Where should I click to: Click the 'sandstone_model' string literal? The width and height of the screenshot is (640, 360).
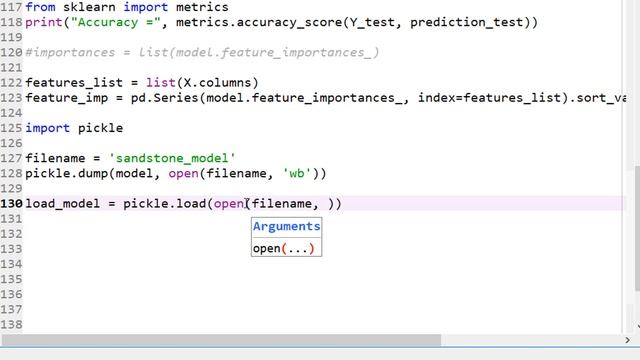(172, 158)
